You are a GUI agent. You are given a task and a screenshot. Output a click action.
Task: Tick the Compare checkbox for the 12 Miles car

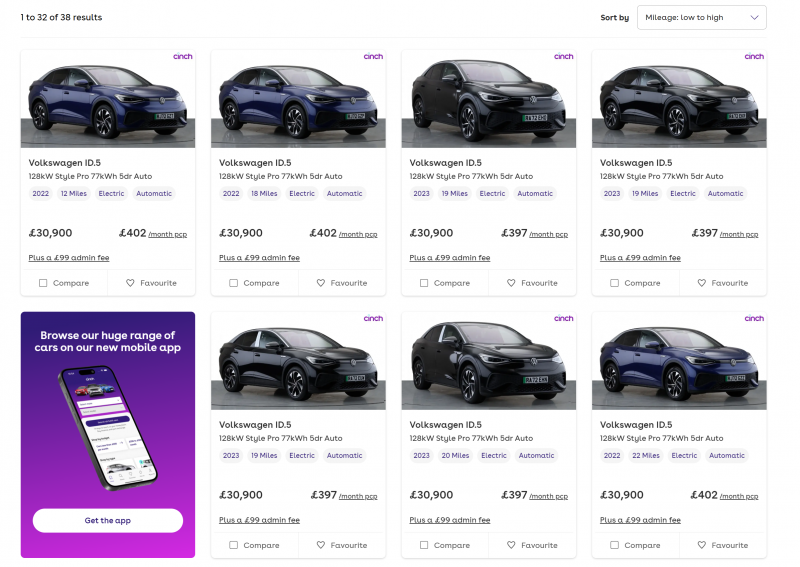click(43, 283)
